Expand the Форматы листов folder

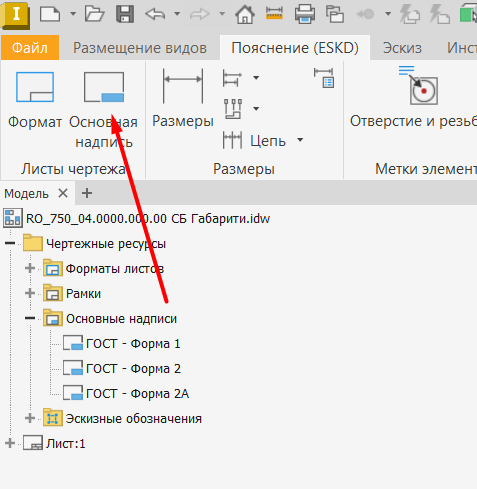pos(30,268)
